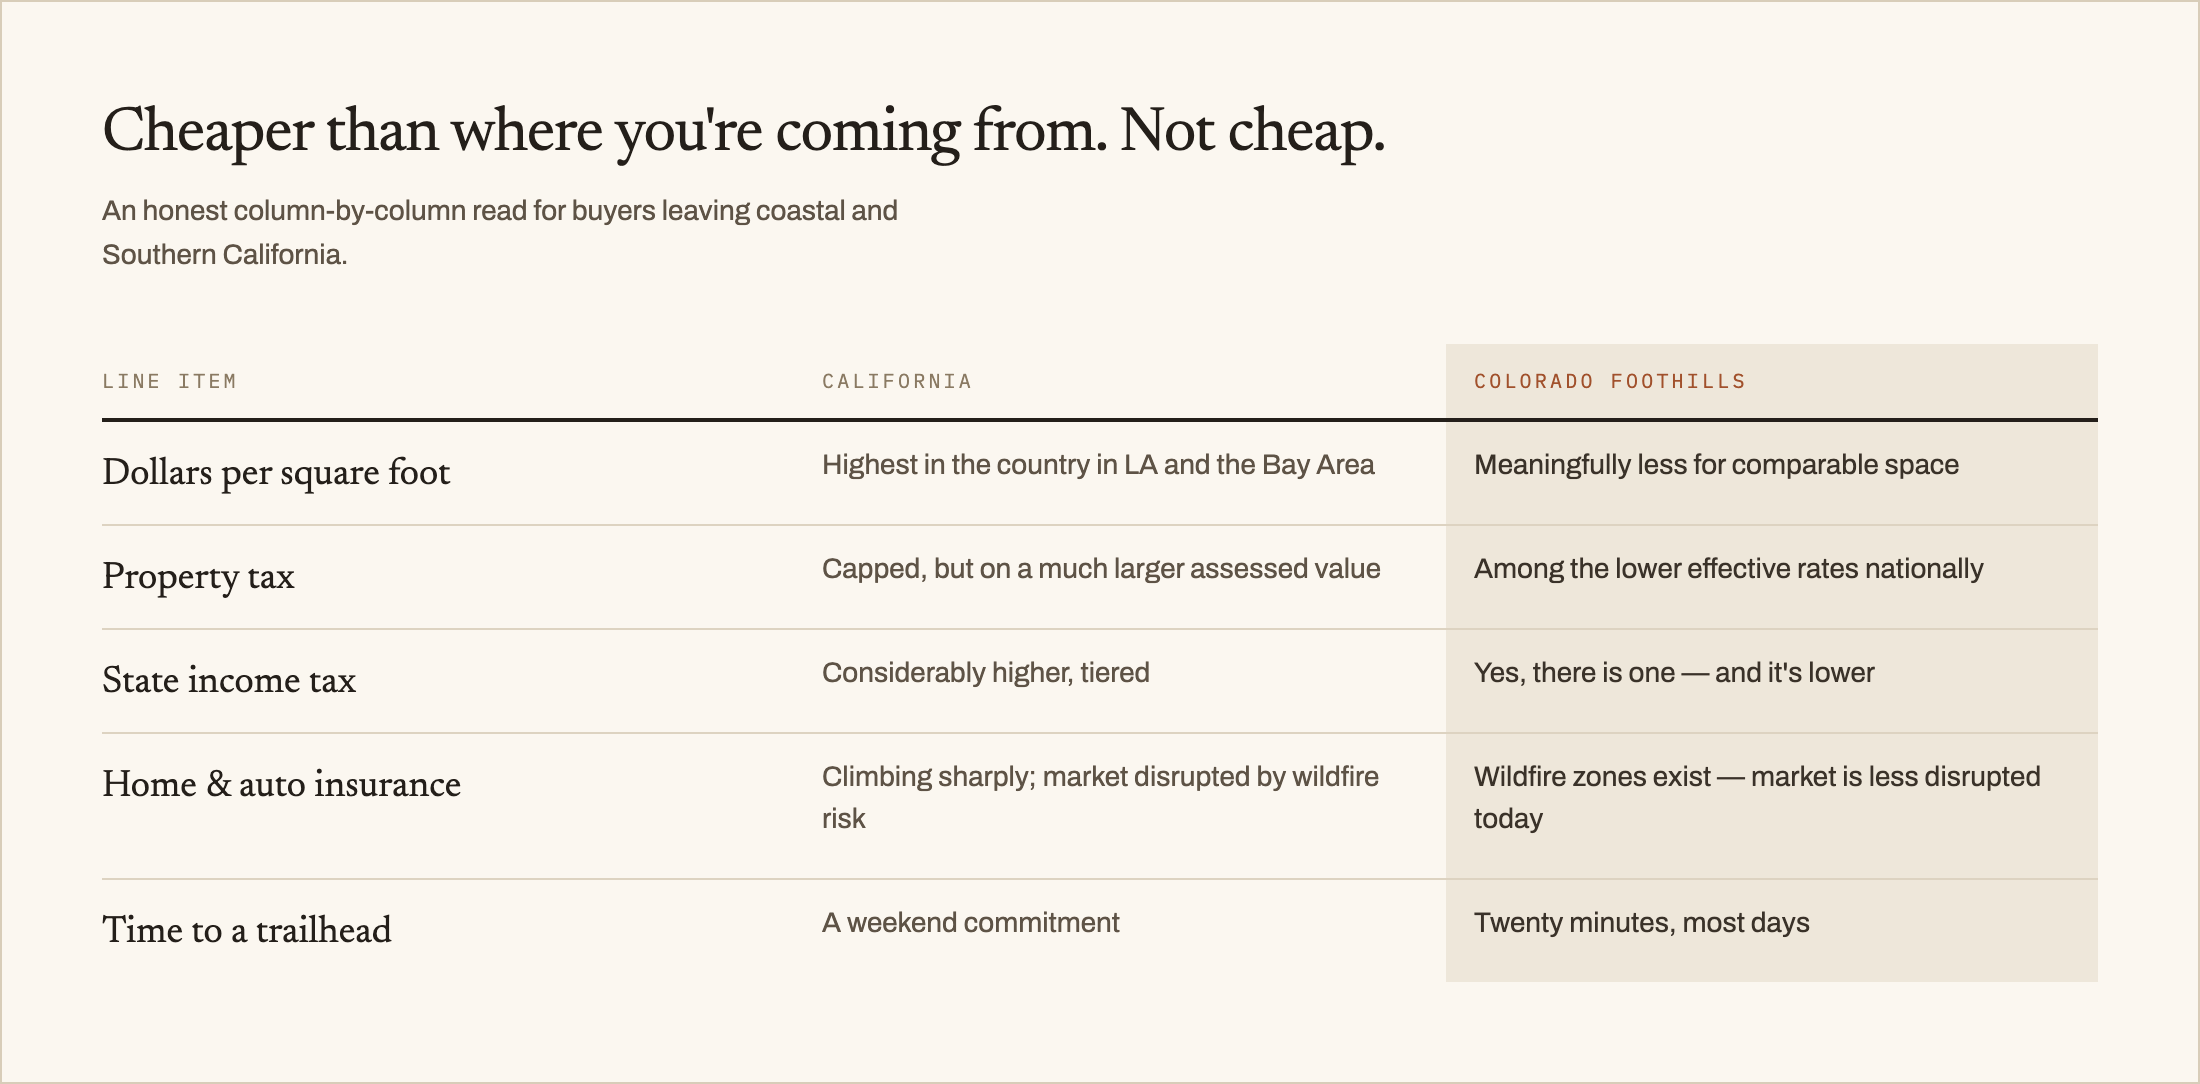Select the 'Time to a trailhead' row label
This screenshot has width=2200, height=1084.
[247, 930]
